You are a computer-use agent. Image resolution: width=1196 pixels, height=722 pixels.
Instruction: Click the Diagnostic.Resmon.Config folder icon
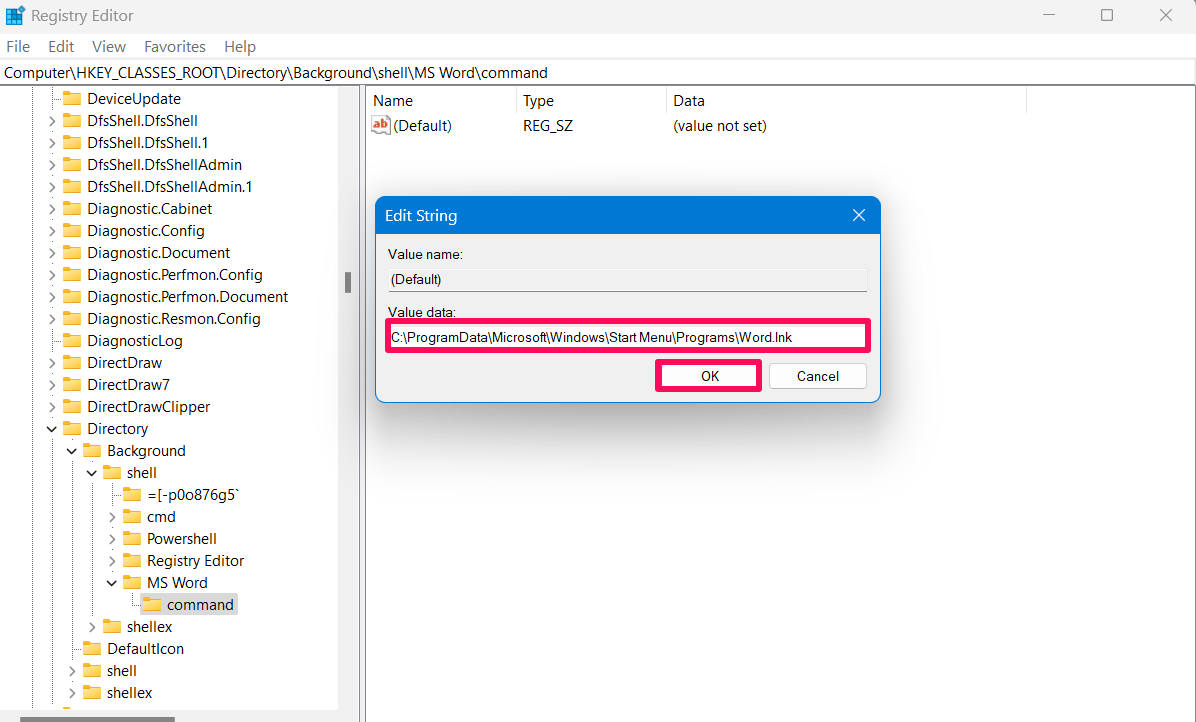point(72,319)
